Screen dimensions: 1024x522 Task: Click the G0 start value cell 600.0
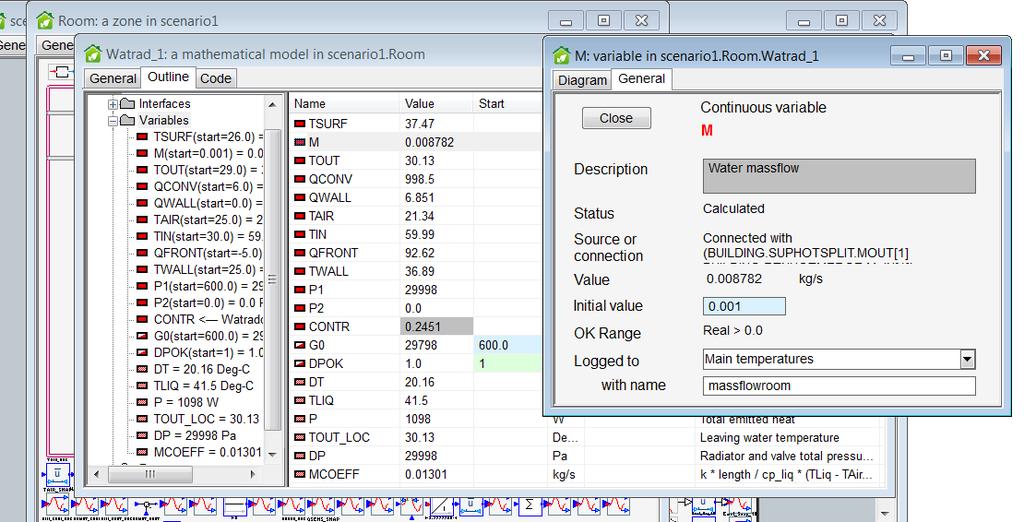coord(509,345)
